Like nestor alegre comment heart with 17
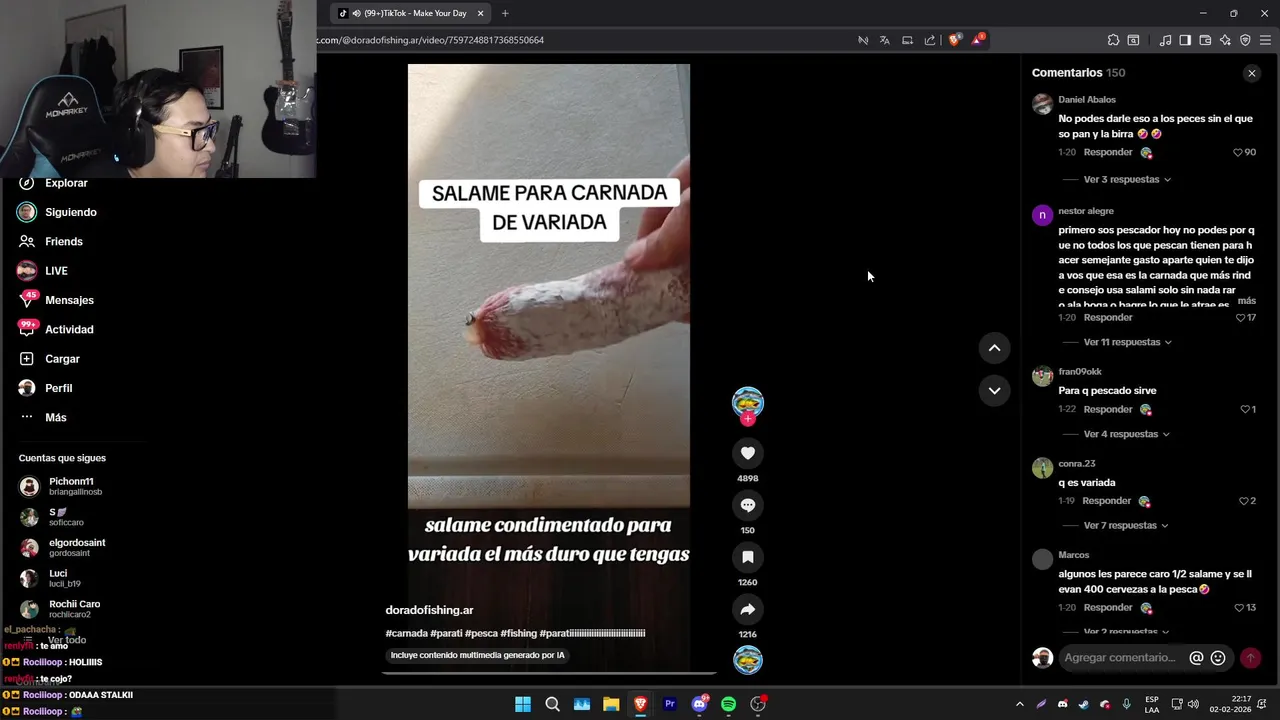Screen dimensions: 1280x720 (x=1240, y=318)
